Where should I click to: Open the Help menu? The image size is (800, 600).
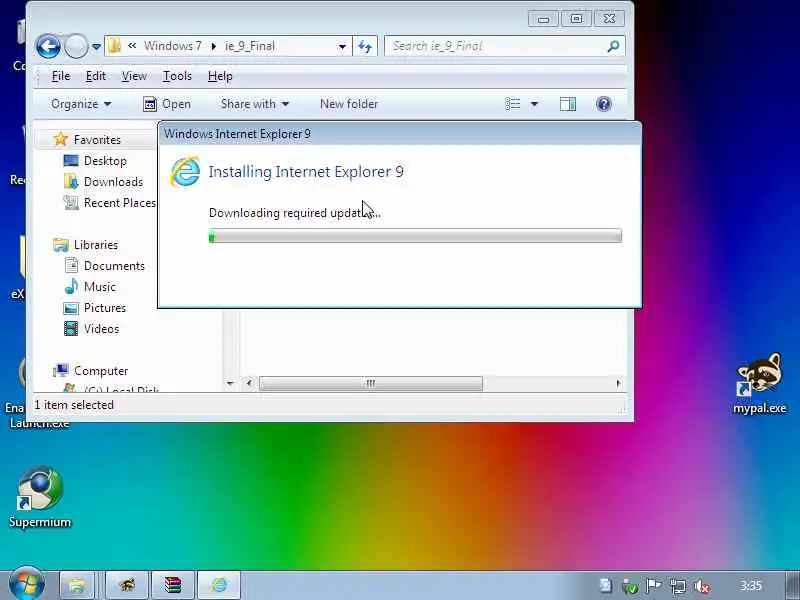(220, 76)
